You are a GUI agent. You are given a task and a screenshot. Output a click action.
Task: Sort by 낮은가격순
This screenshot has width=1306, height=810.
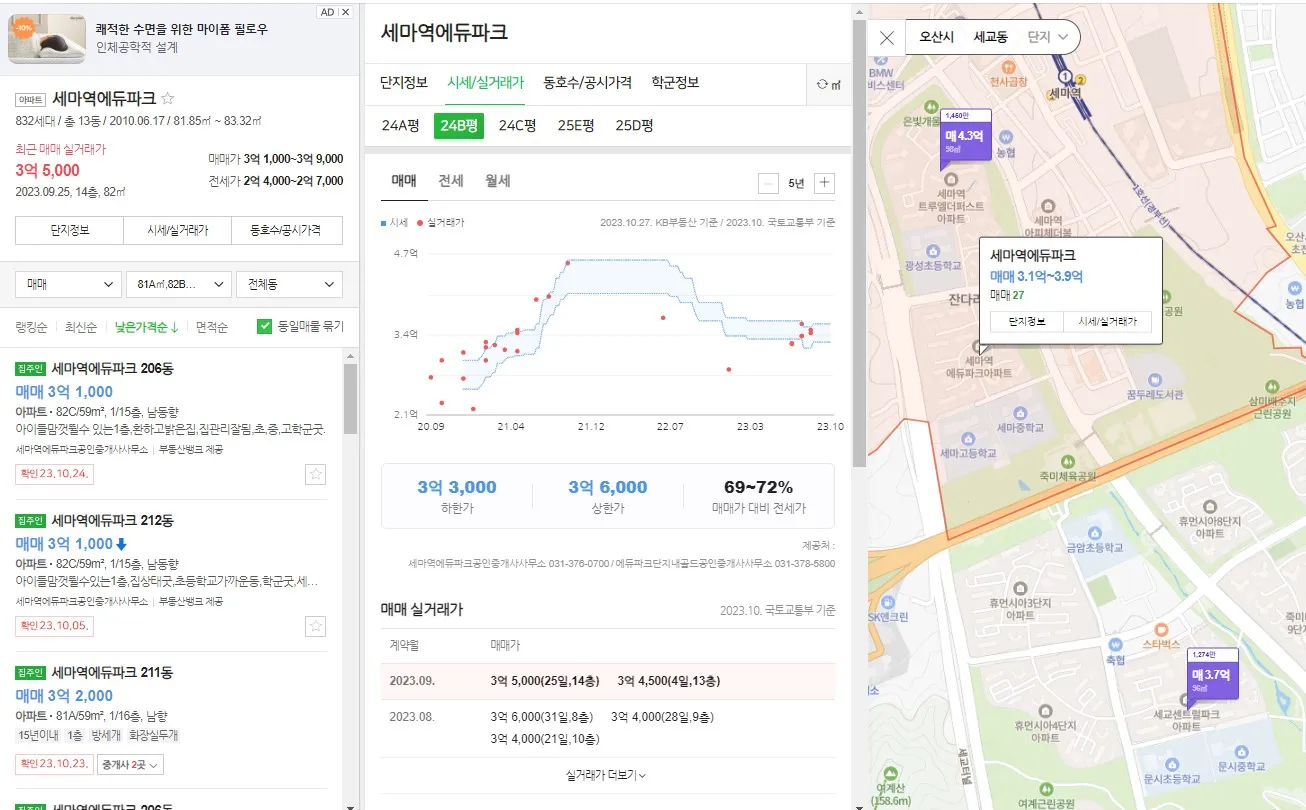tap(146, 327)
